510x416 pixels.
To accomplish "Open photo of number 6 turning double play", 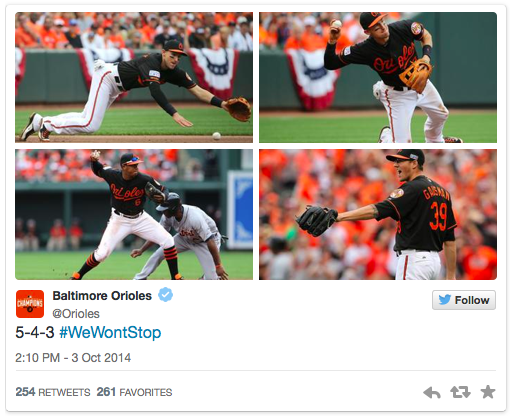I will point(134,214).
